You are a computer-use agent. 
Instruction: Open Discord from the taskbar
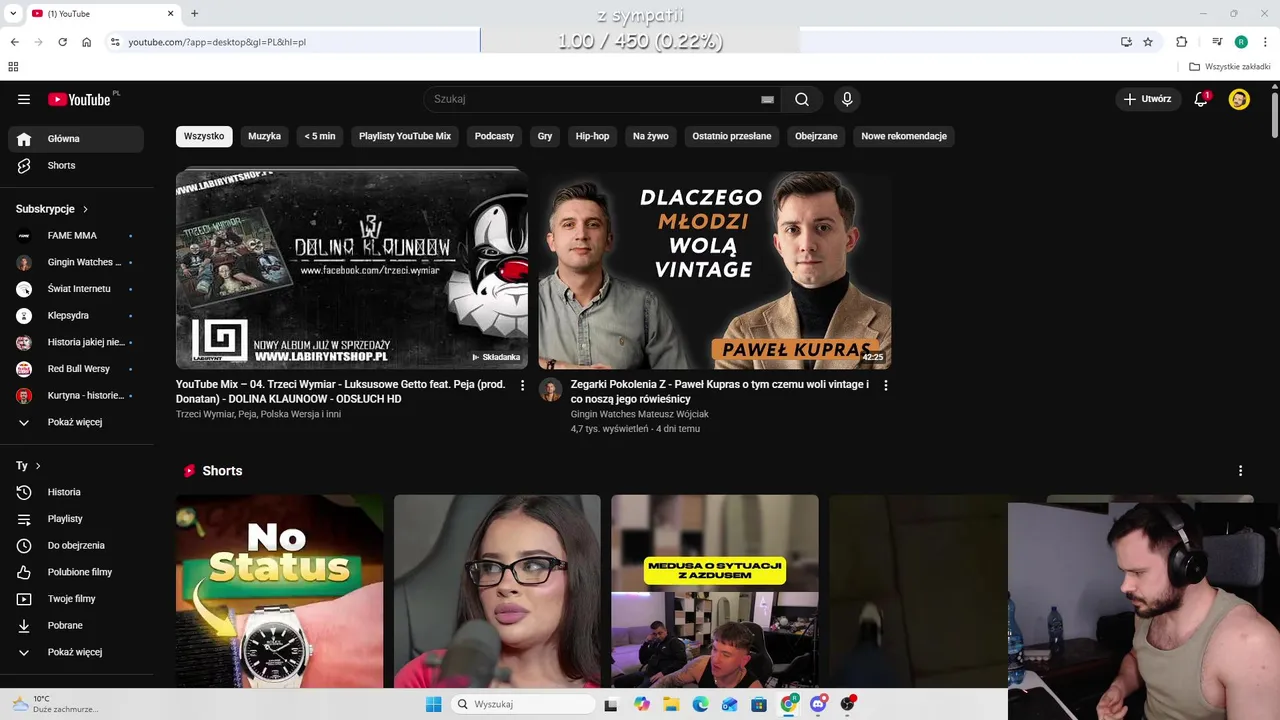(819, 704)
